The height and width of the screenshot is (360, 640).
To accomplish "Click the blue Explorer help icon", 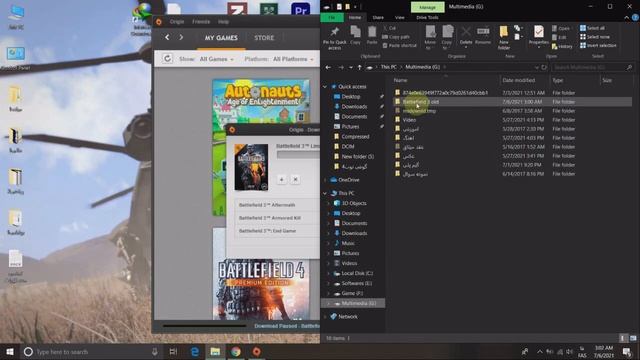I will 635,18.
